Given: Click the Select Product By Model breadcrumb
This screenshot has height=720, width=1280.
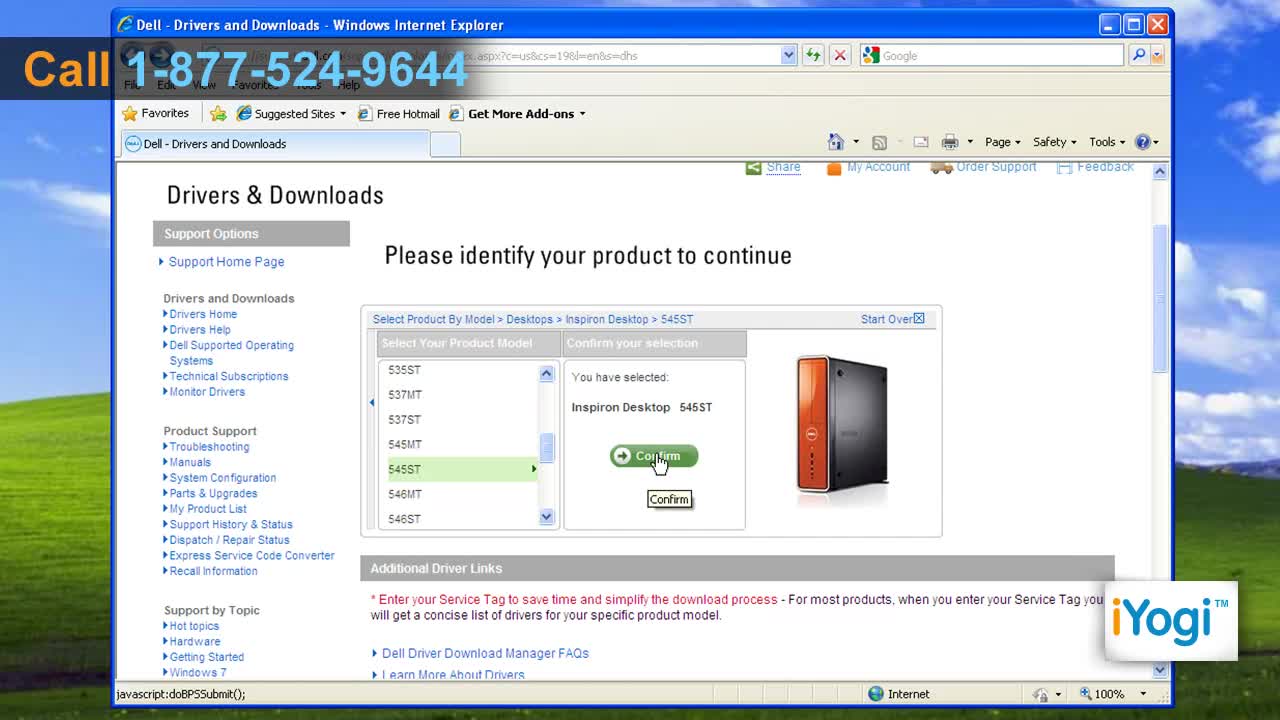Looking at the screenshot, I should click(434, 319).
